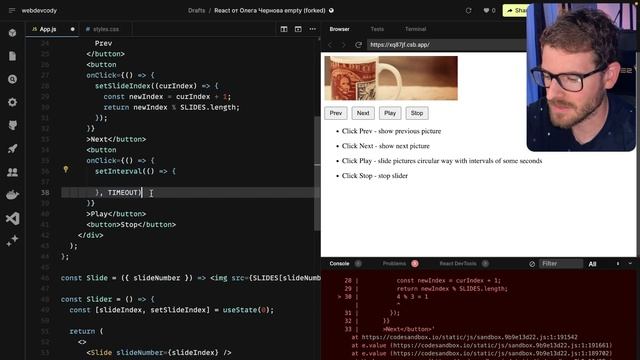Reload the preview browser page
Screen dimensions: 640x360
[358, 45]
